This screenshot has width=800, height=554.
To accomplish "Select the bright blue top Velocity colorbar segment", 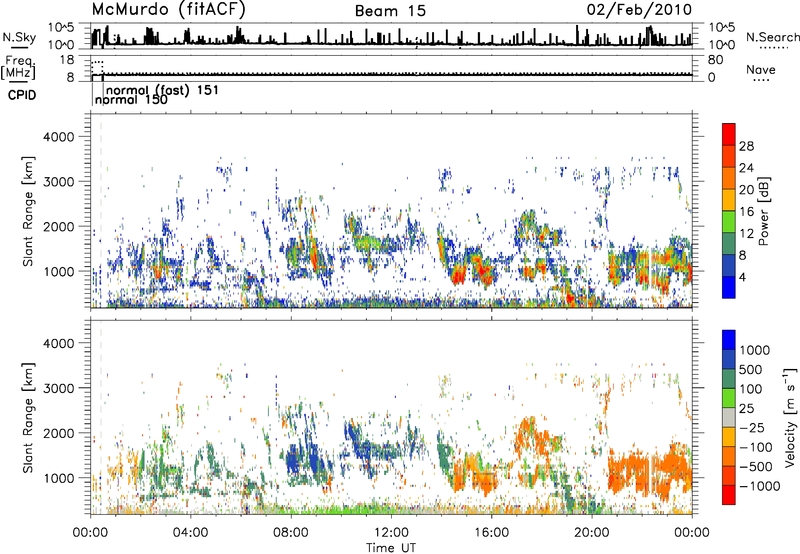I will pos(729,340).
